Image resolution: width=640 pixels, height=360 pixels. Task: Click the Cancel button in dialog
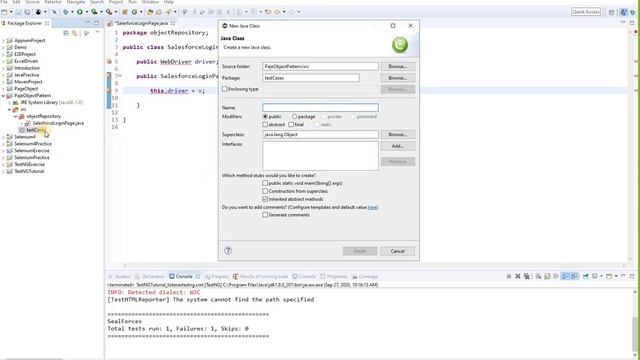397,251
